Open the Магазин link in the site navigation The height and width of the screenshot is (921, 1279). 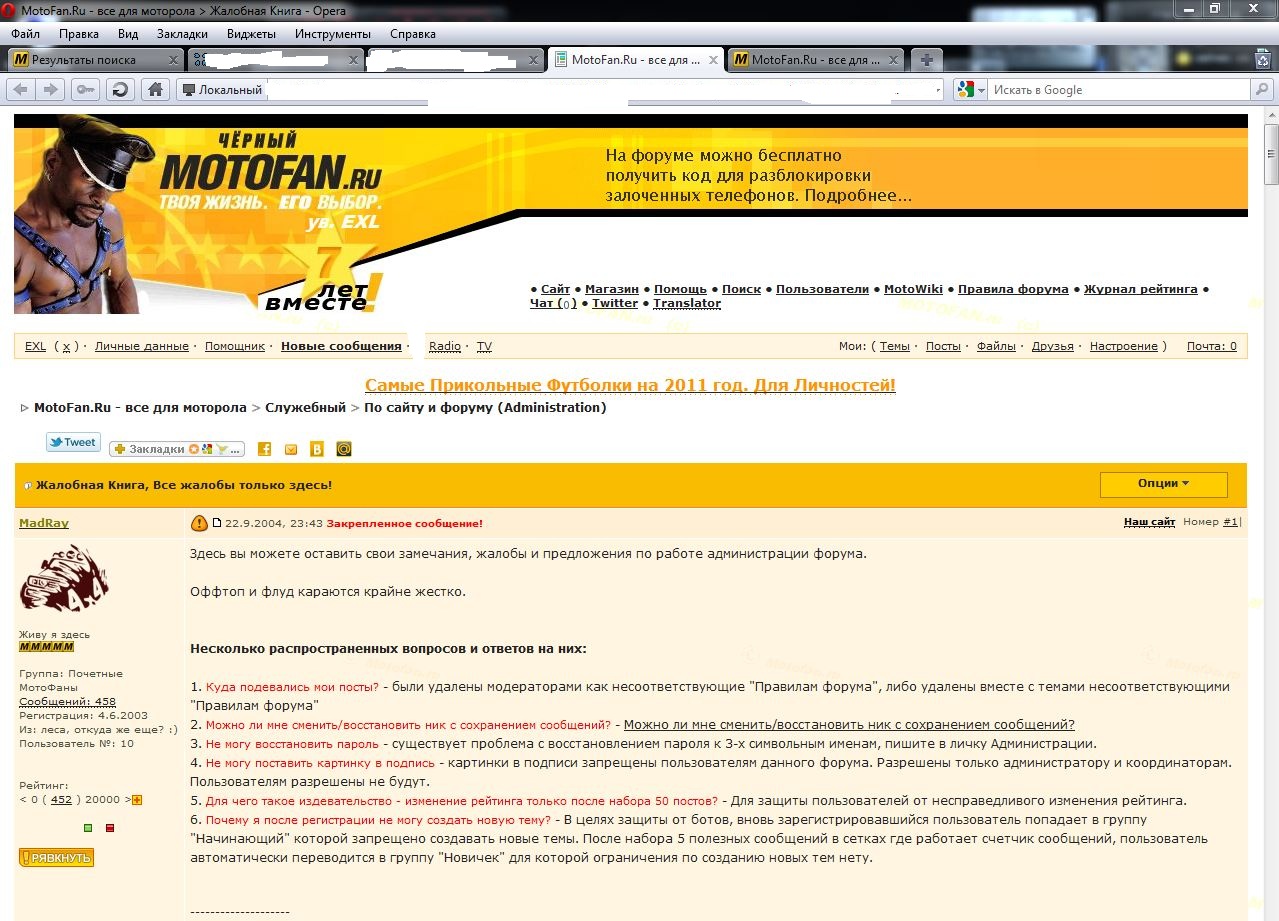(612, 289)
